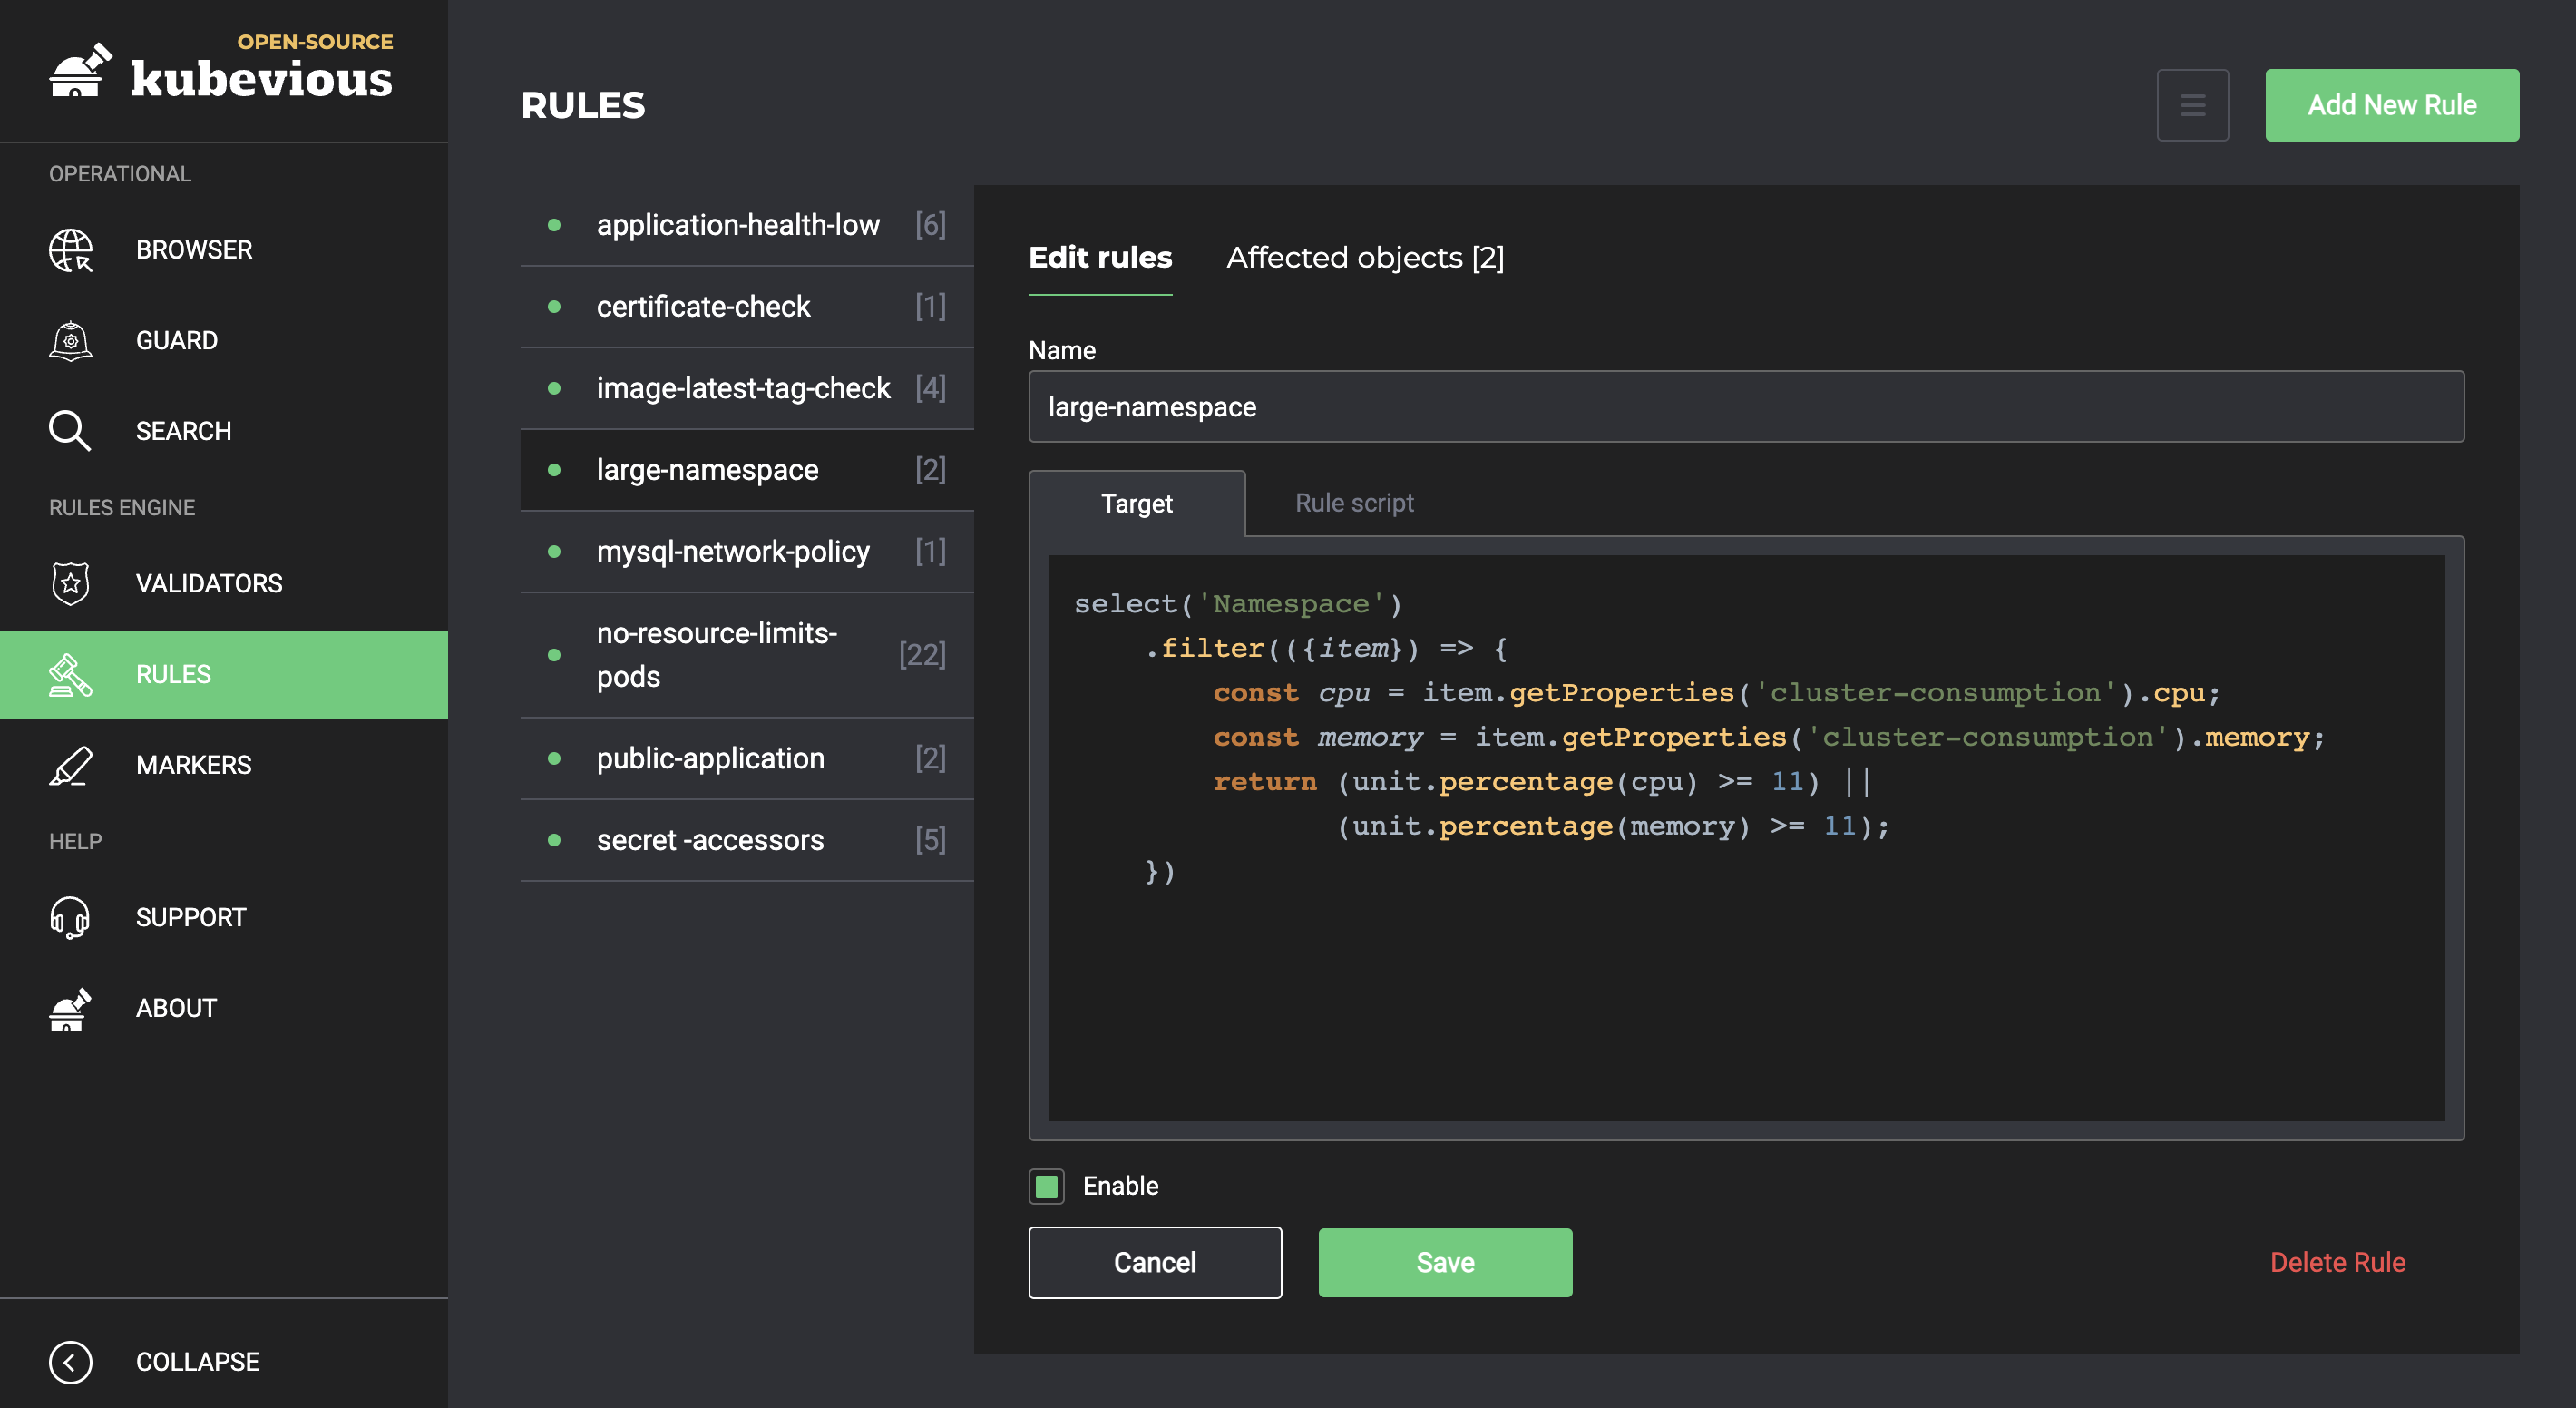Click green status dot of mysql-network-policy

[554, 552]
